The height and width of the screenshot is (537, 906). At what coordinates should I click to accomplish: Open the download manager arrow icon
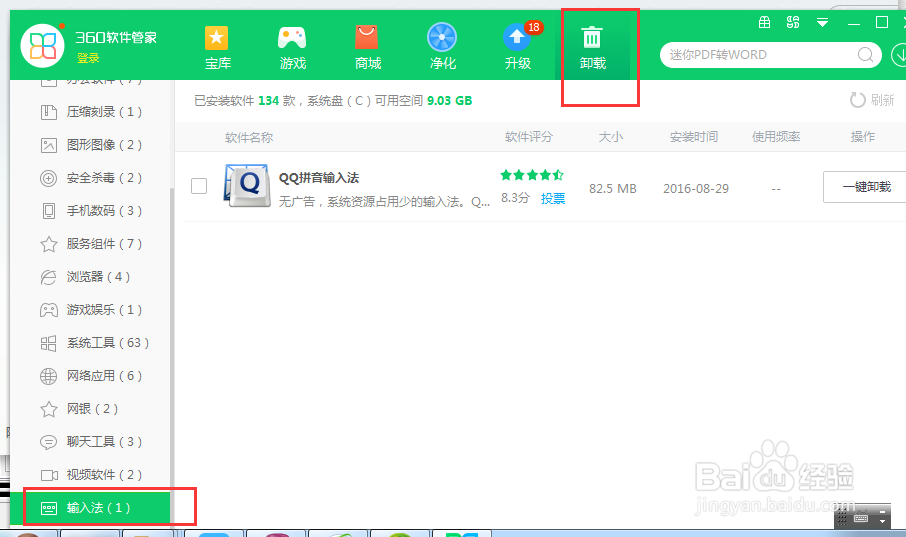(898, 55)
